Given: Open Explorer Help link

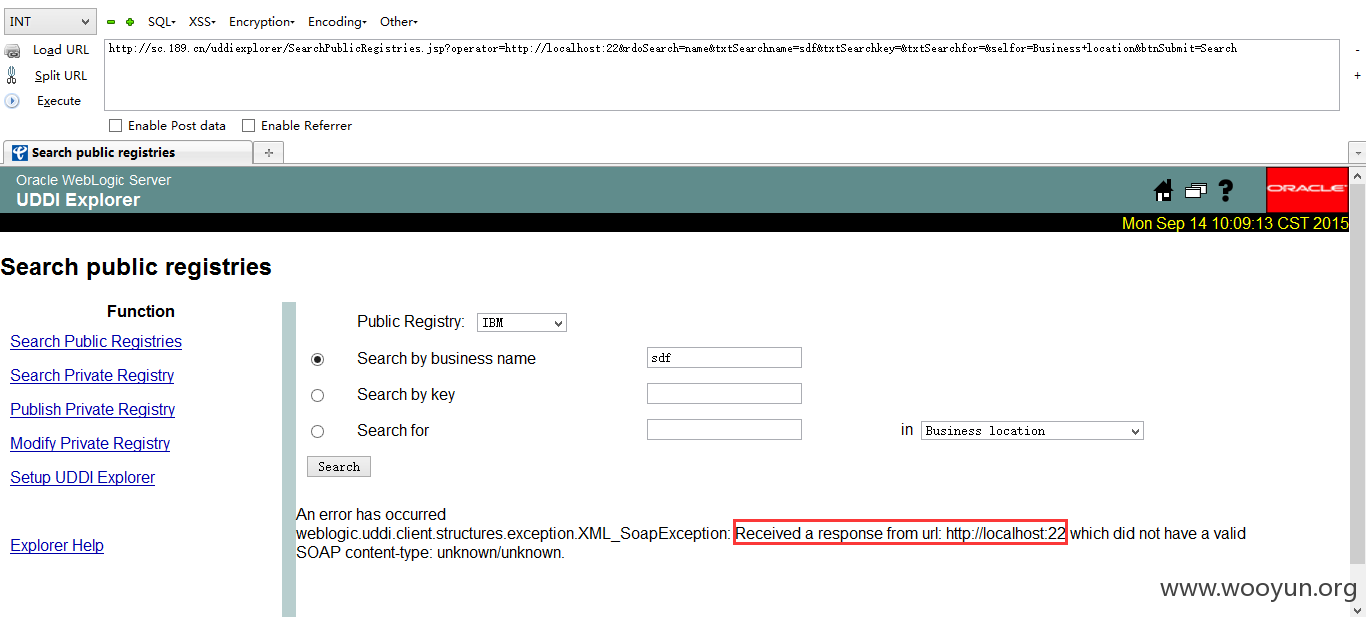Looking at the screenshot, I should (x=57, y=546).
